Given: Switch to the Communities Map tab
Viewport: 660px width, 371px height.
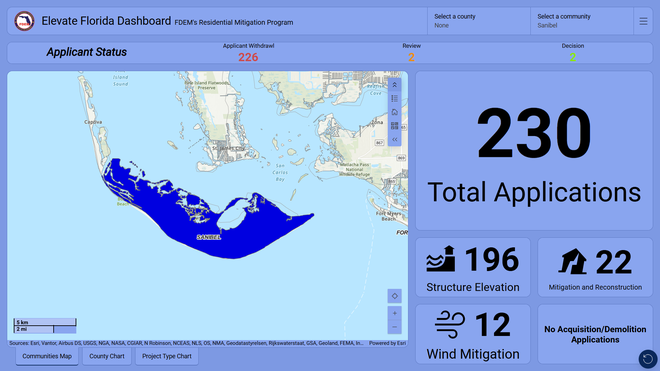Looking at the screenshot, I should 47,356.
